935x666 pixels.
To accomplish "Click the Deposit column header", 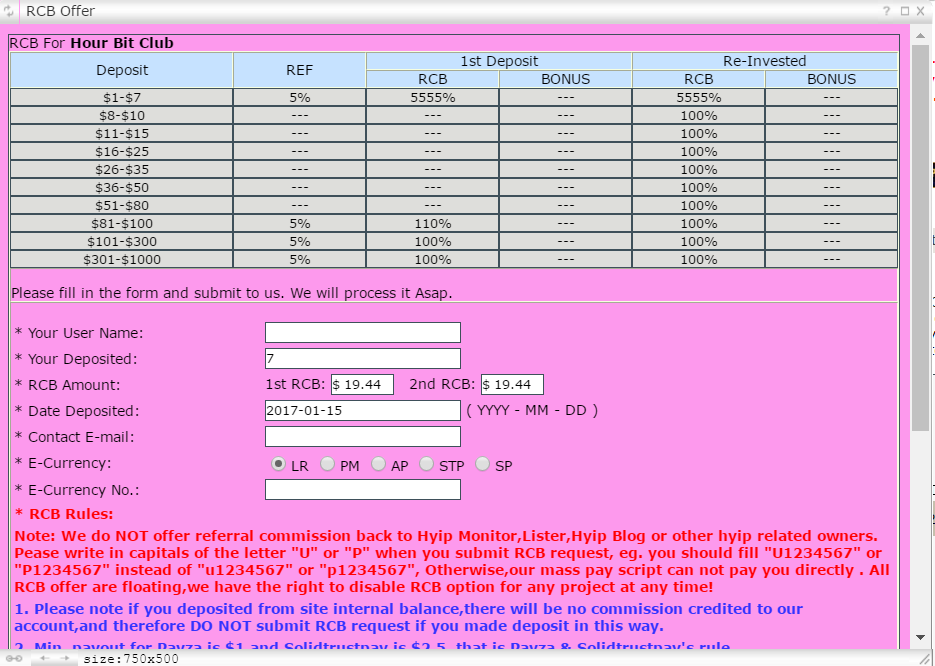I will tap(122, 70).
